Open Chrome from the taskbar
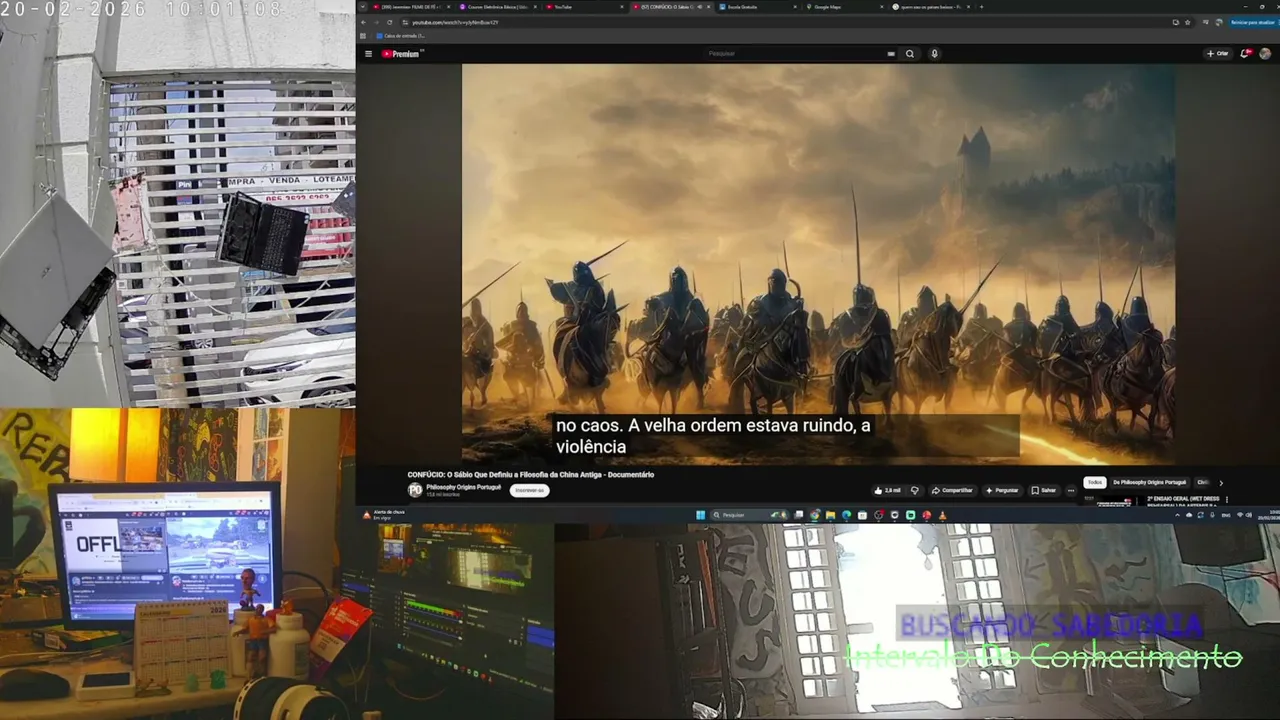The width and height of the screenshot is (1280, 720). (x=814, y=515)
